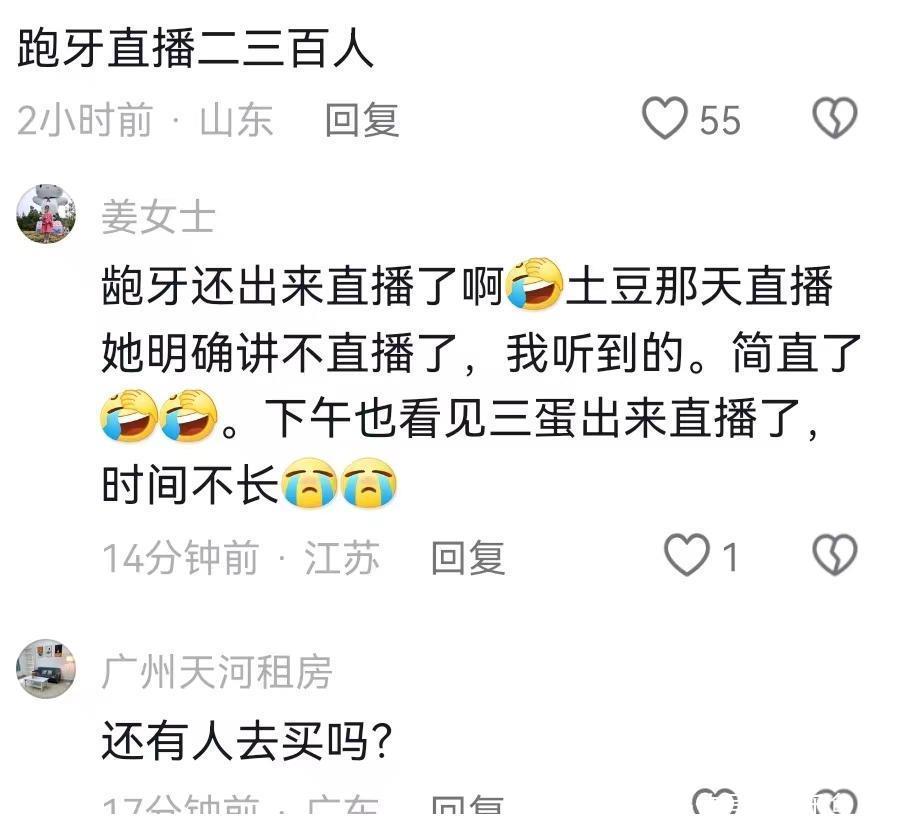Image resolution: width=915 pixels, height=824 pixels.
Task: Dislike the Shandong comment via broken heart
Action: click(x=834, y=118)
